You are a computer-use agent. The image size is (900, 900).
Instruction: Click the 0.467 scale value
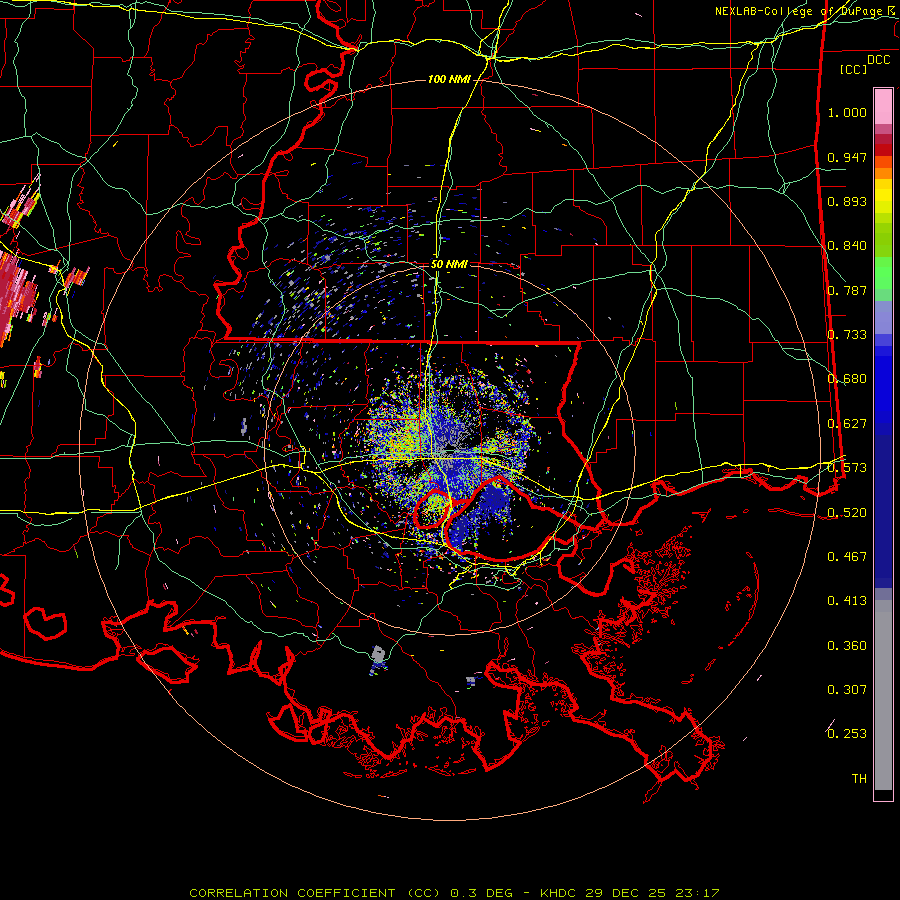[x=847, y=557]
